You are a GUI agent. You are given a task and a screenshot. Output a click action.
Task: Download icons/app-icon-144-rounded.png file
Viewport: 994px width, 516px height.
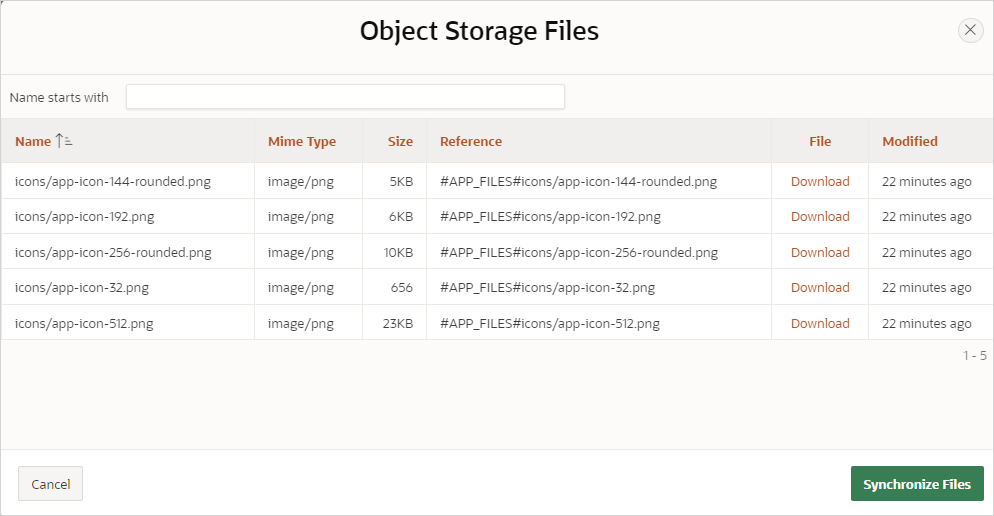tap(820, 181)
